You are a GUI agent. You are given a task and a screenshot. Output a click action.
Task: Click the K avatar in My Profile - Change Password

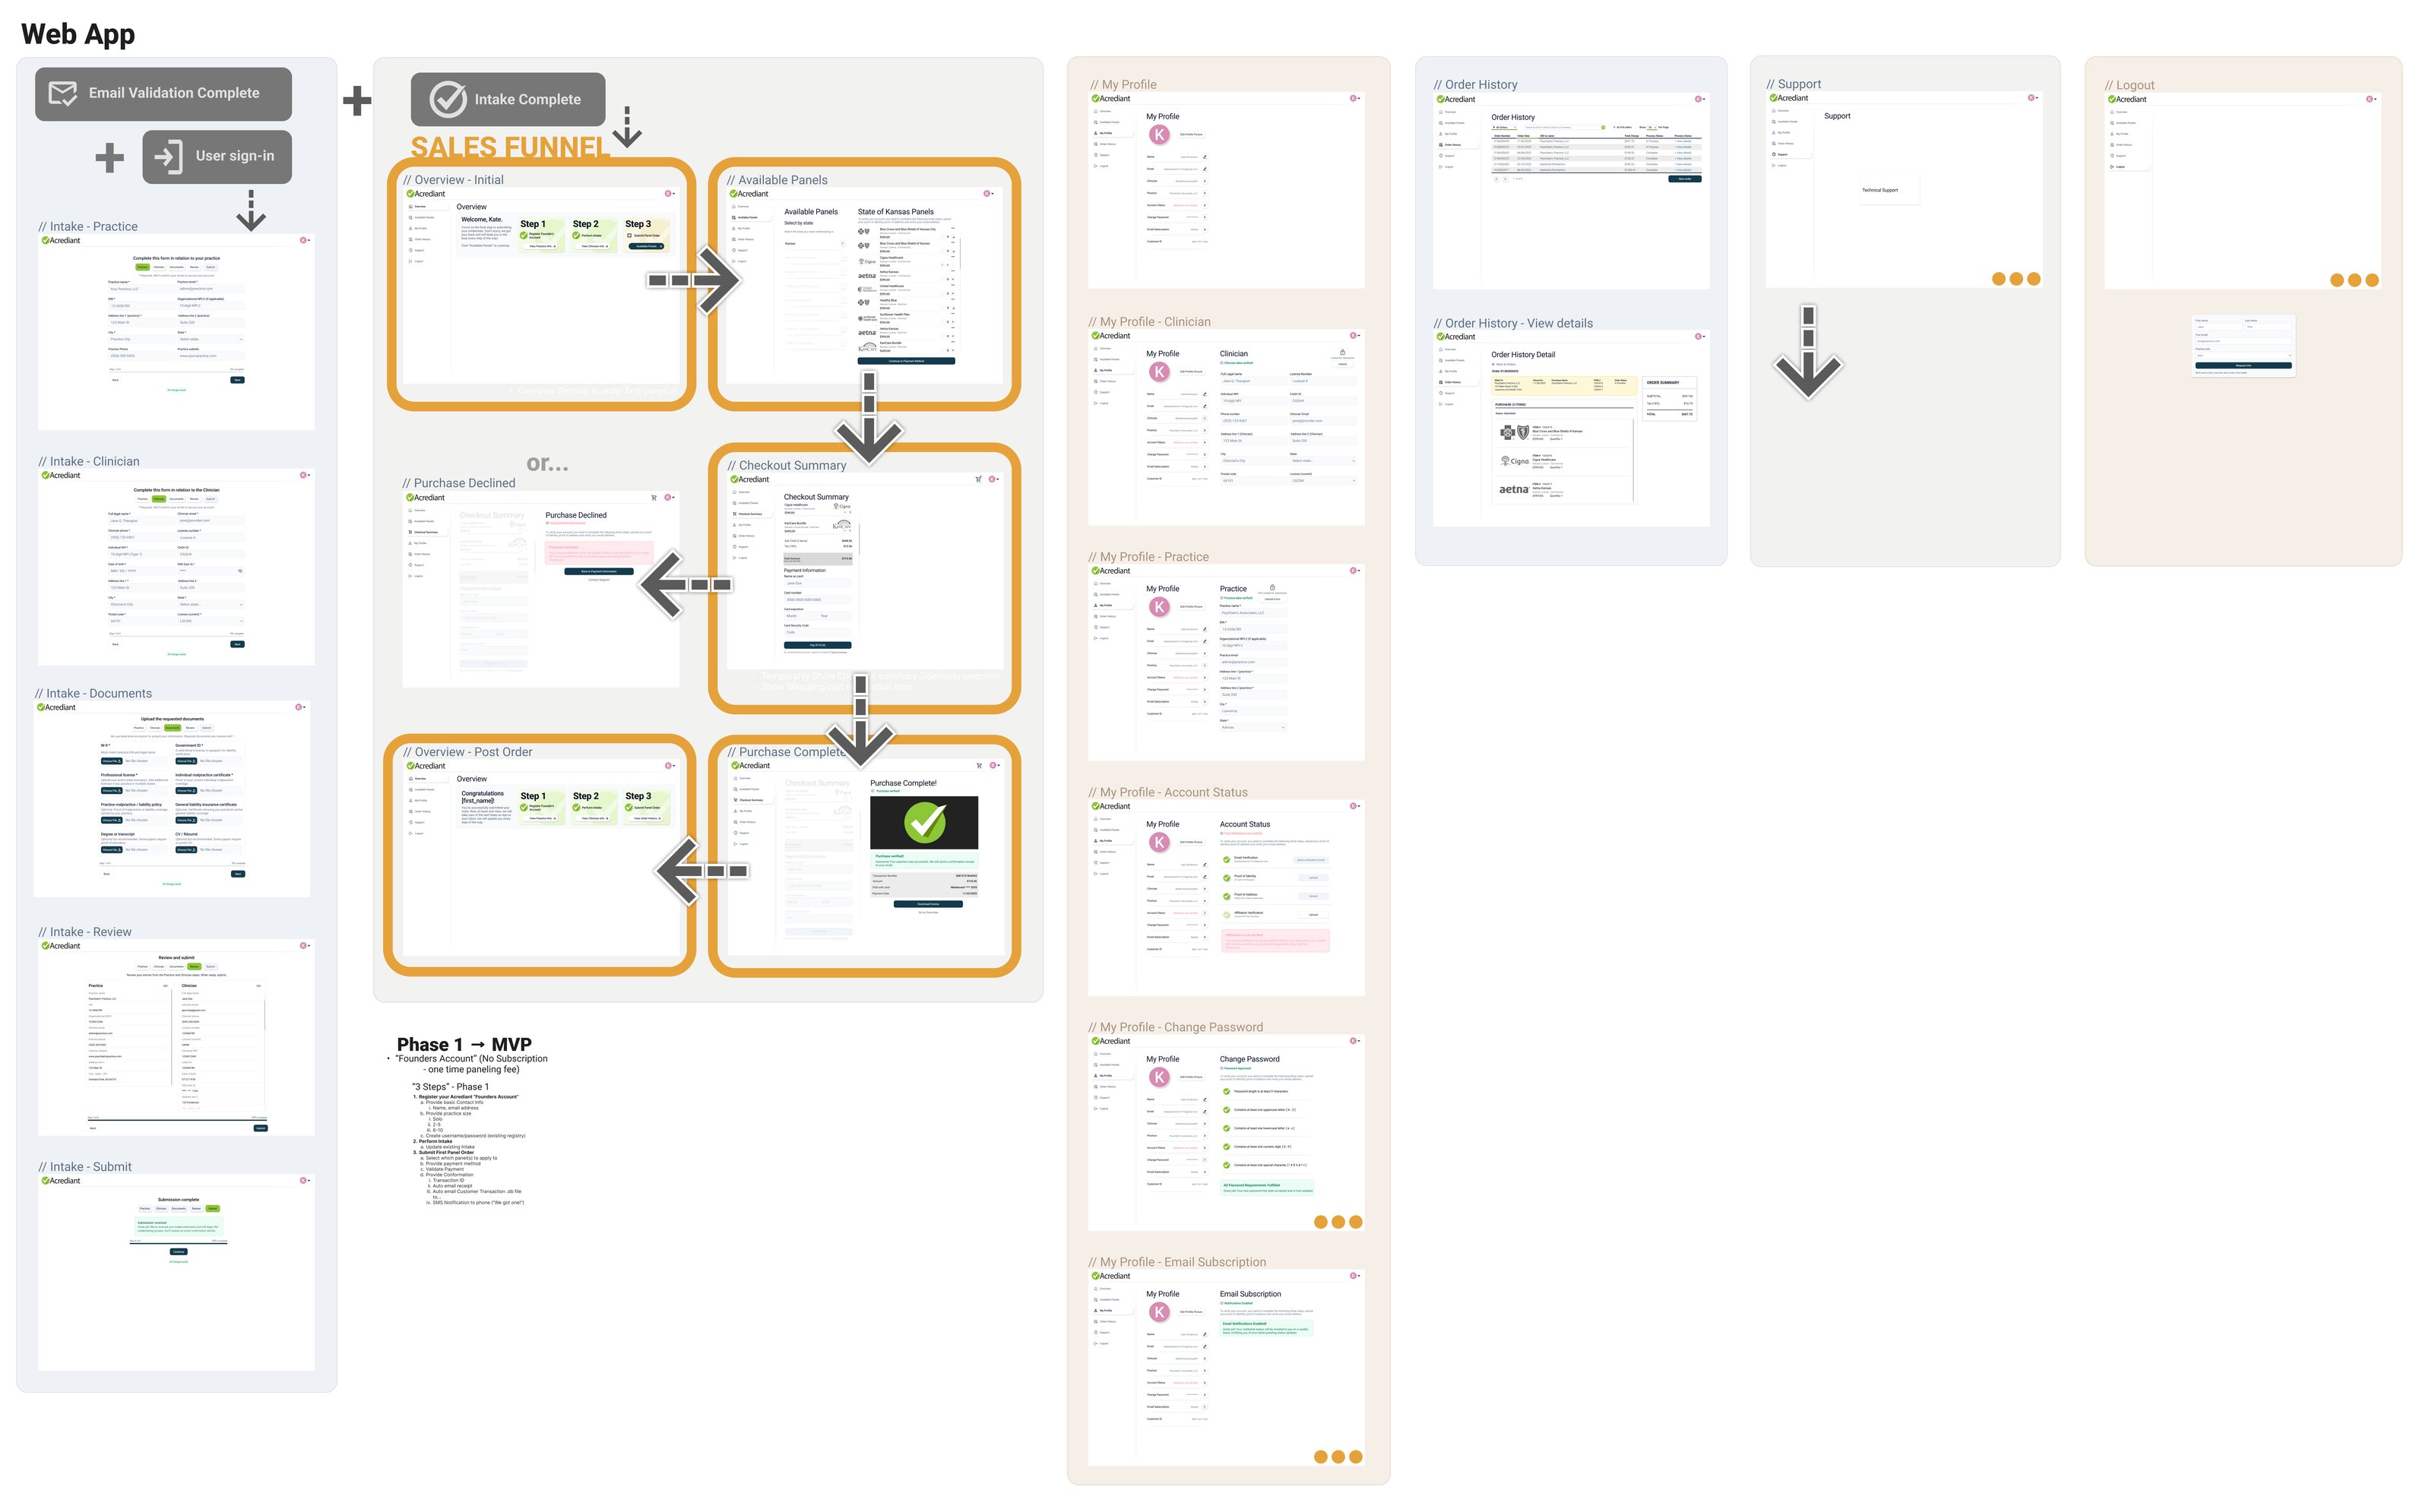coord(1159,1077)
